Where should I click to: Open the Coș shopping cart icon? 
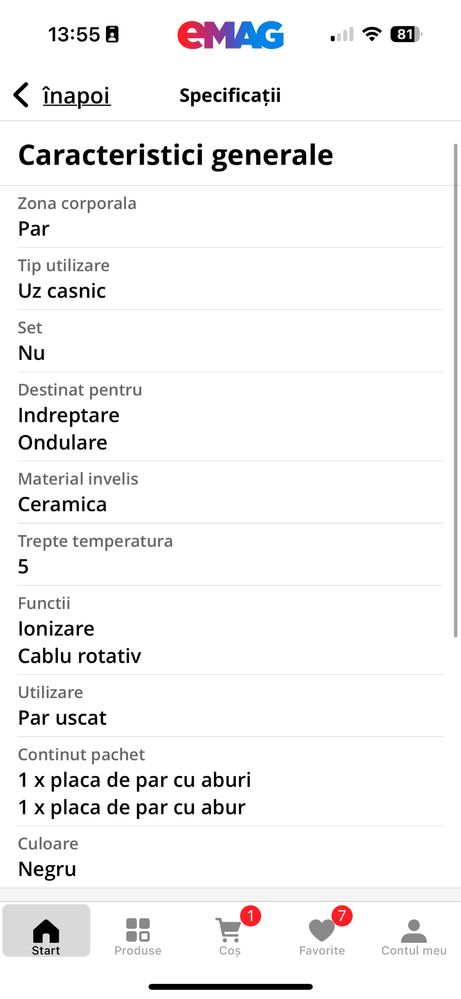click(x=229, y=931)
